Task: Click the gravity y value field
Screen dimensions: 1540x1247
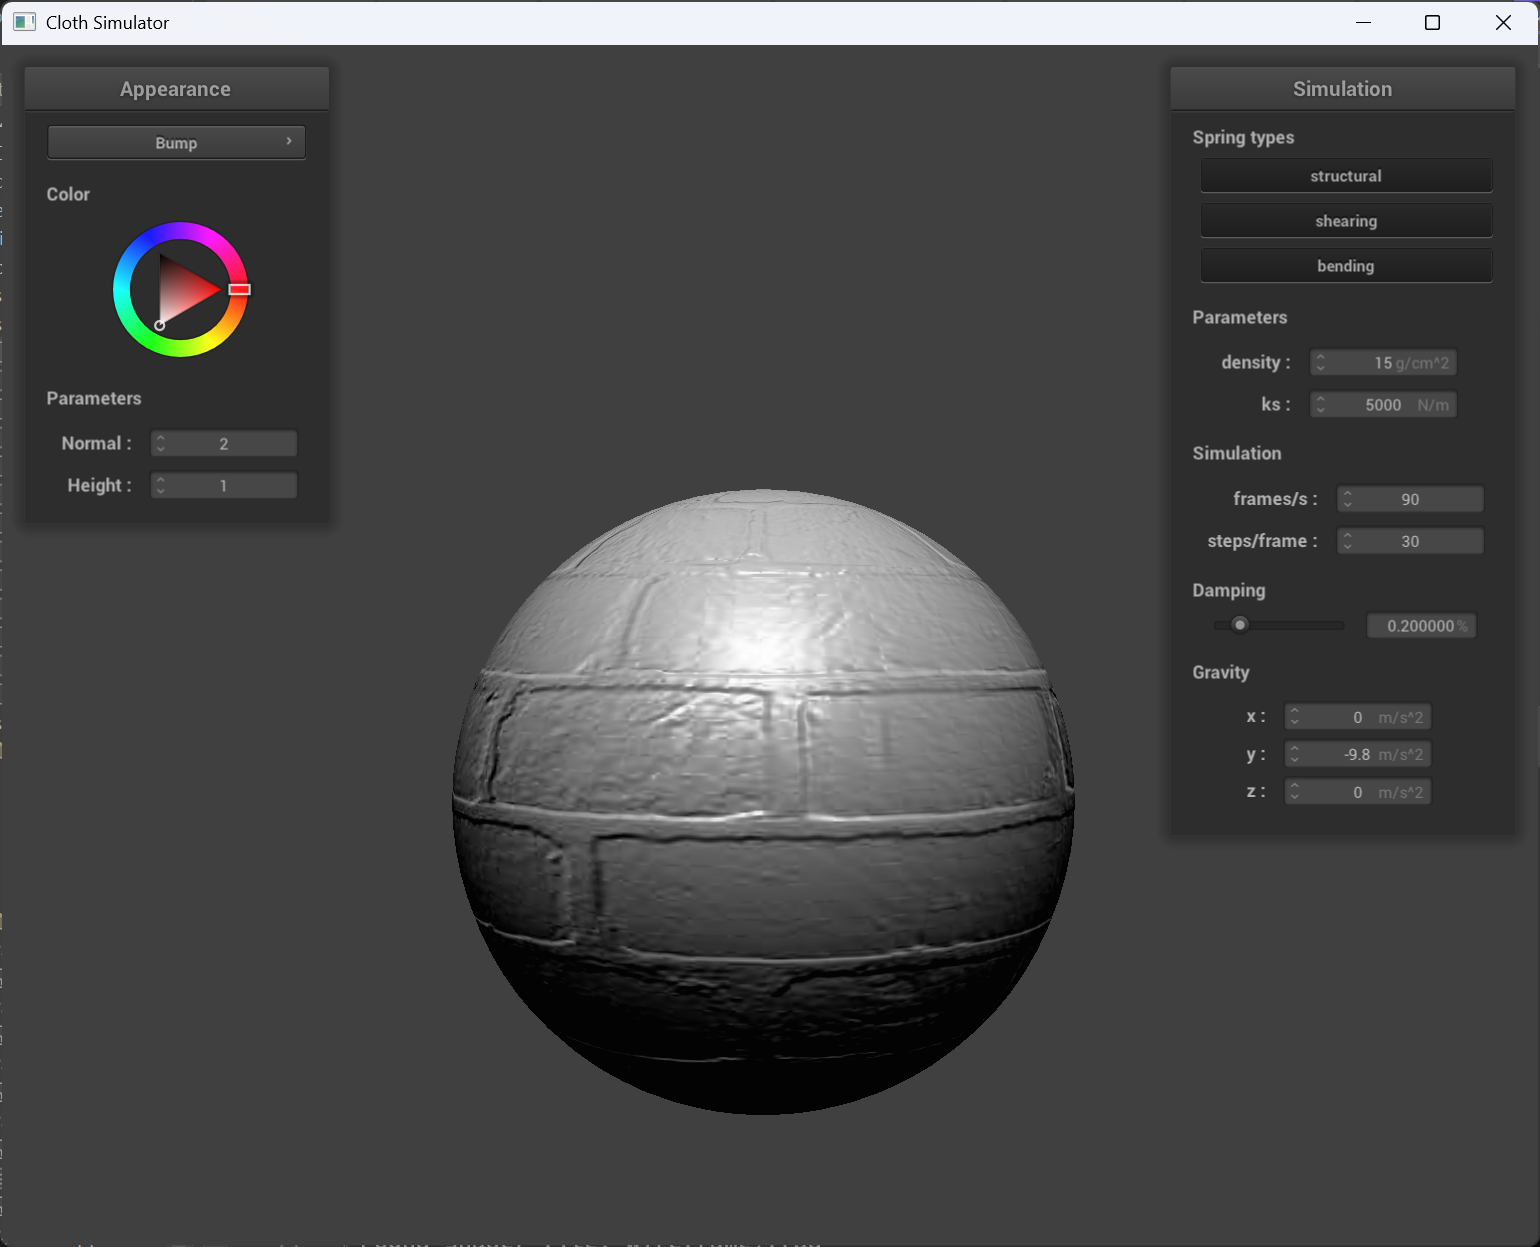Action: (x=1358, y=754)
